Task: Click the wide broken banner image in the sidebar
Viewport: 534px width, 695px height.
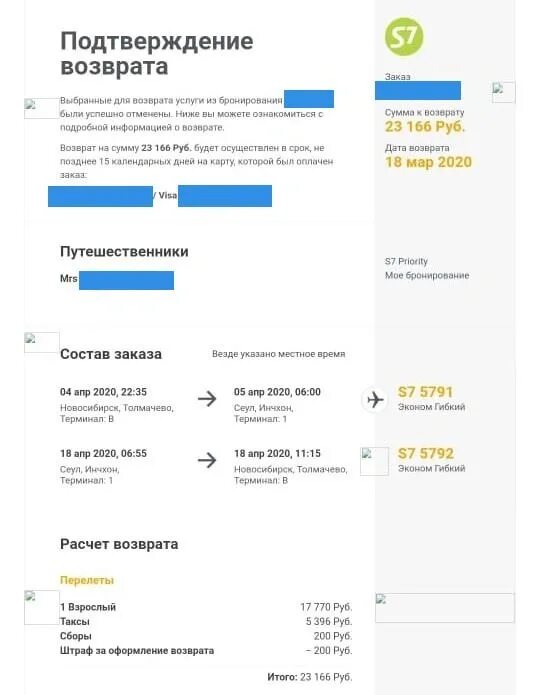Action: 444,608
